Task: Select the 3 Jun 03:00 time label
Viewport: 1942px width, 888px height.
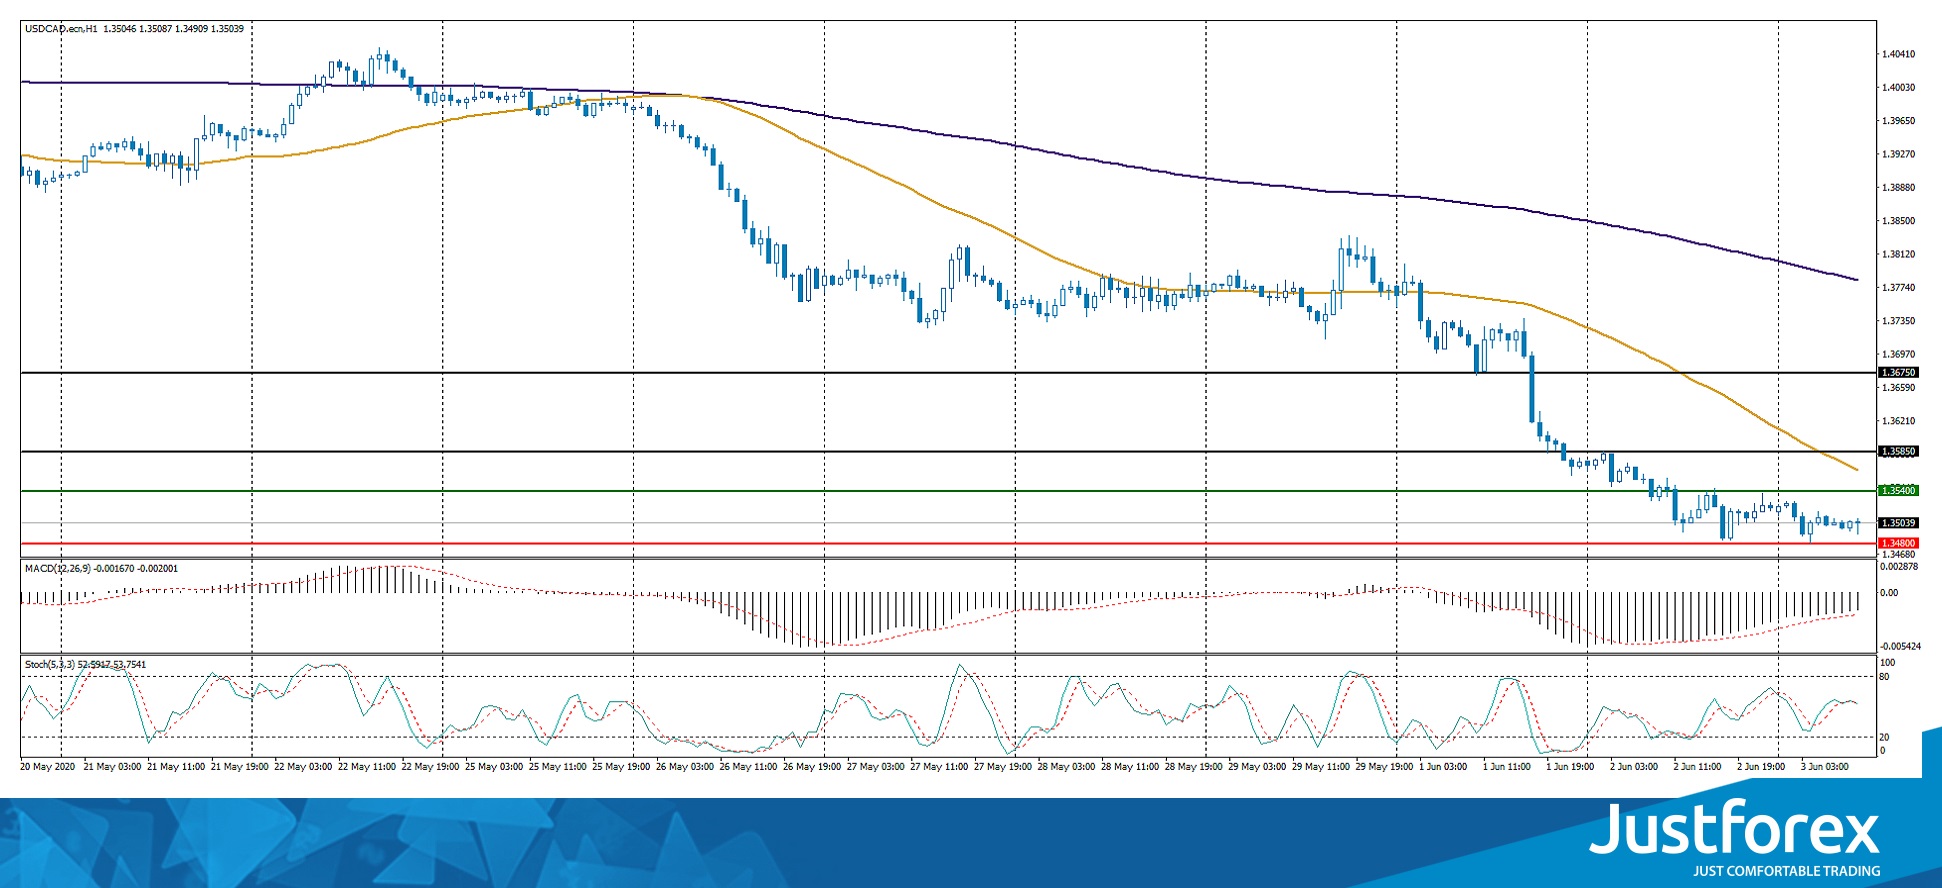Action: [x=1825, y=767]
